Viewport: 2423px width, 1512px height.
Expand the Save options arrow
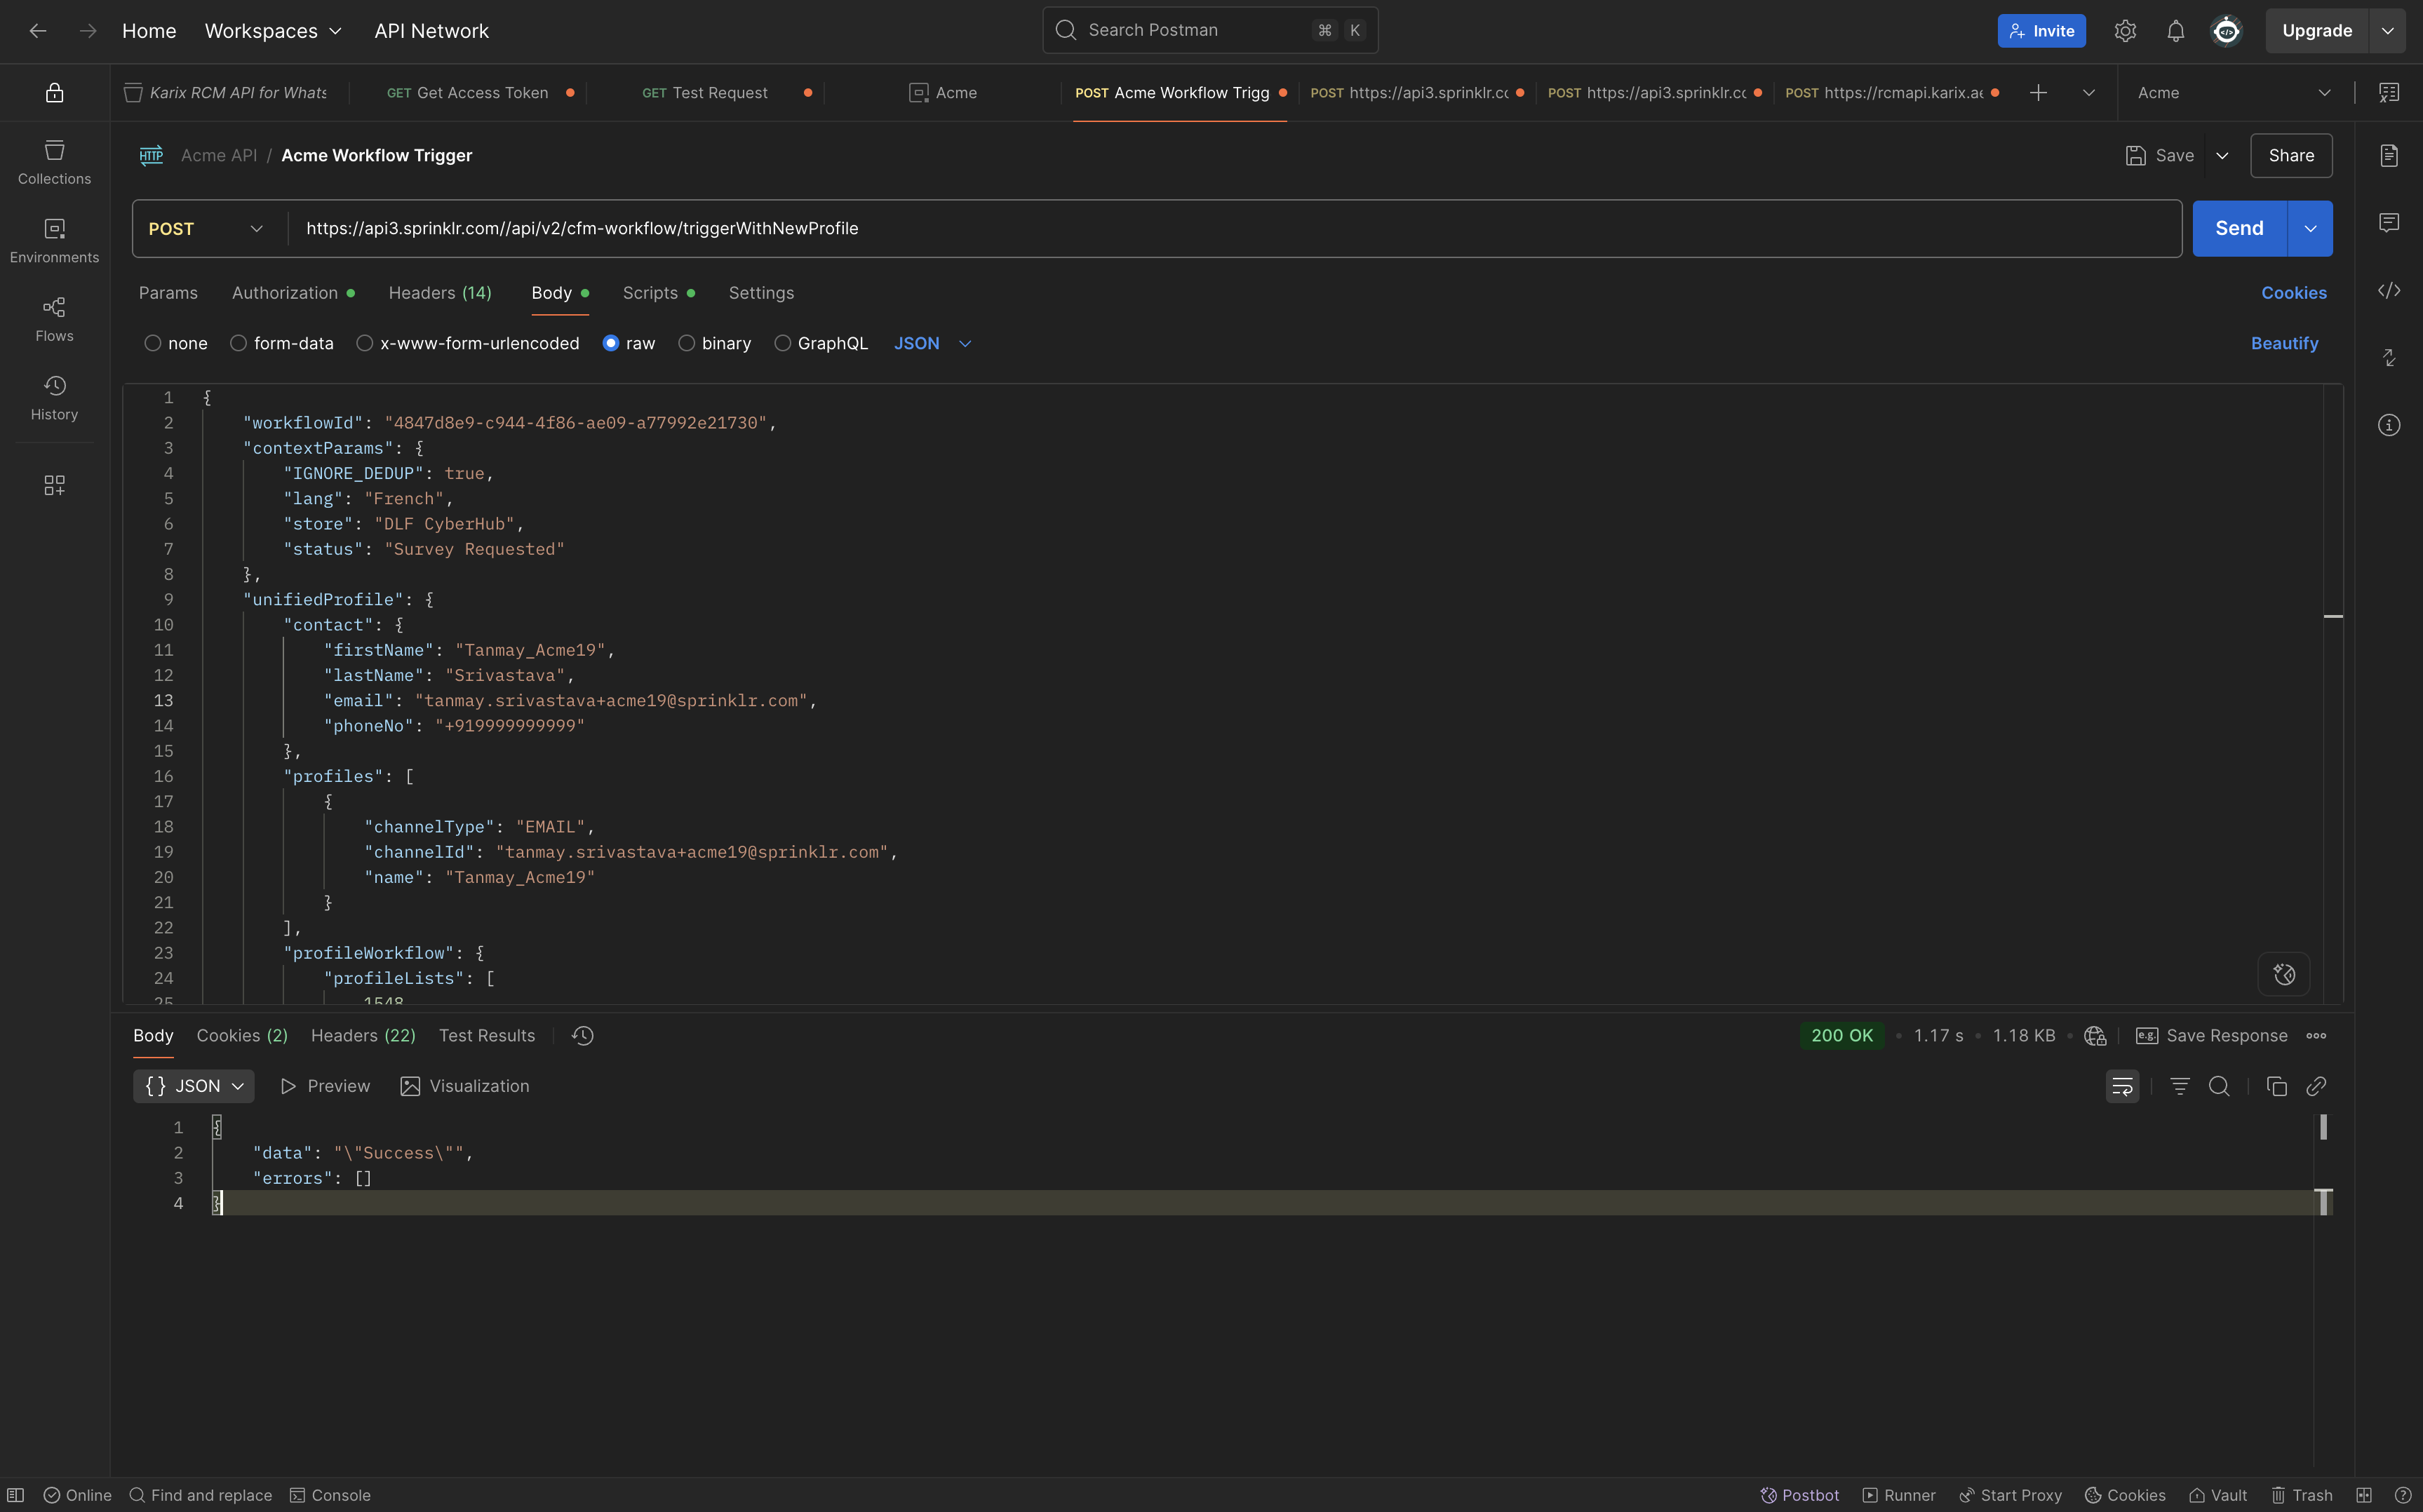2222,155
